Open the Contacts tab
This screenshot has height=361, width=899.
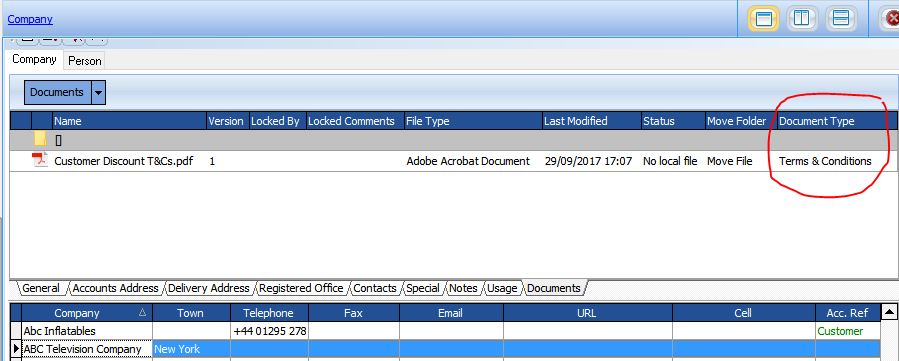375,288
